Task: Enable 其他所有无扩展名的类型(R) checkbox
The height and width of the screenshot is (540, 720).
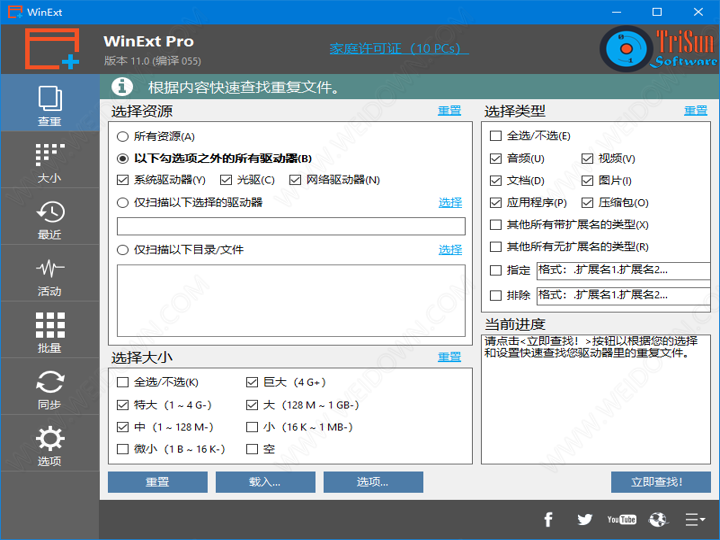Action: [x=495, y=247]
